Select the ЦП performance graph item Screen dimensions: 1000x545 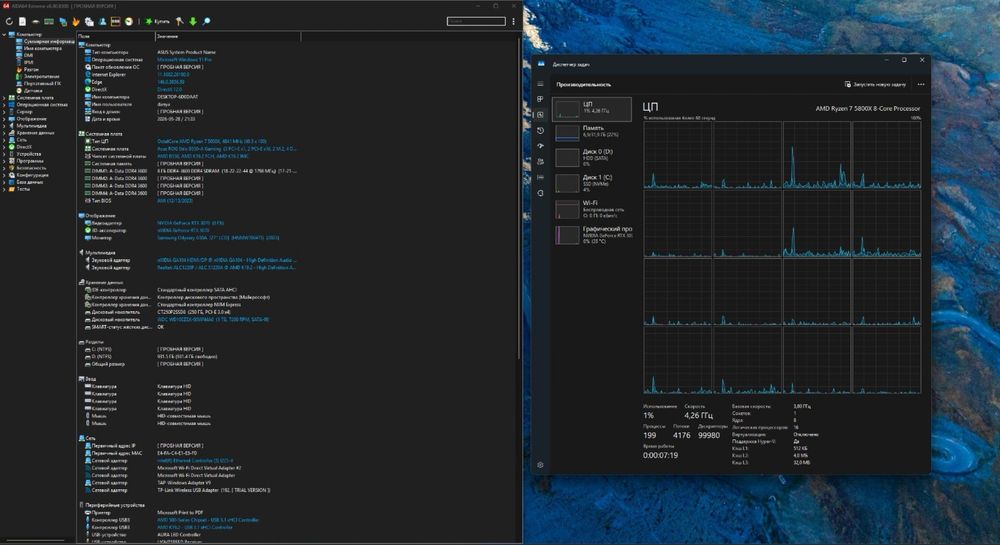pyautogui.click(x=592, y=109)
